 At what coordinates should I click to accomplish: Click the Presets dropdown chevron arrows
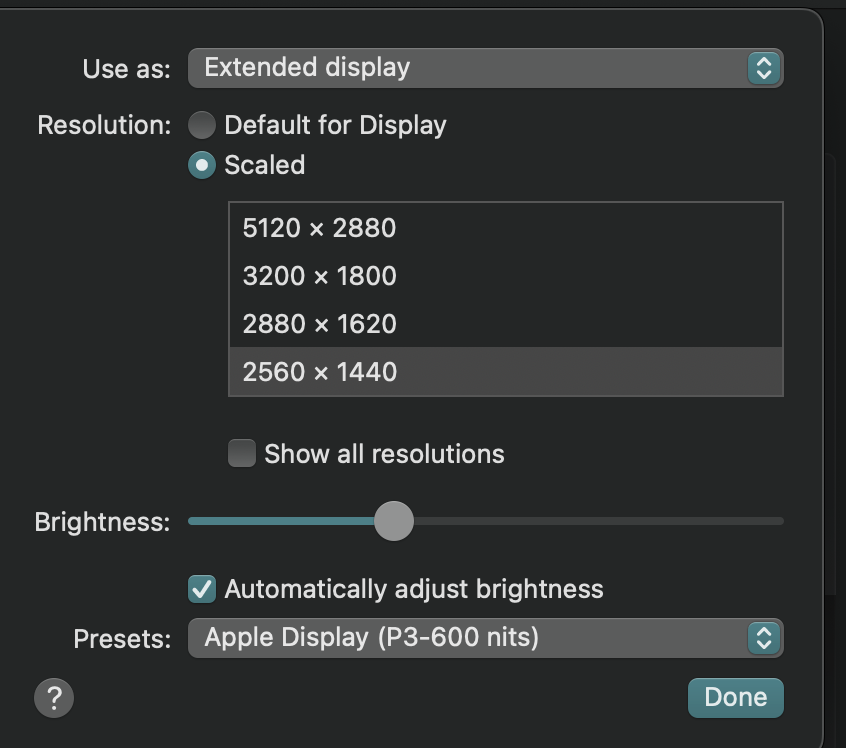pyautogui.click(x=763, y=638)
